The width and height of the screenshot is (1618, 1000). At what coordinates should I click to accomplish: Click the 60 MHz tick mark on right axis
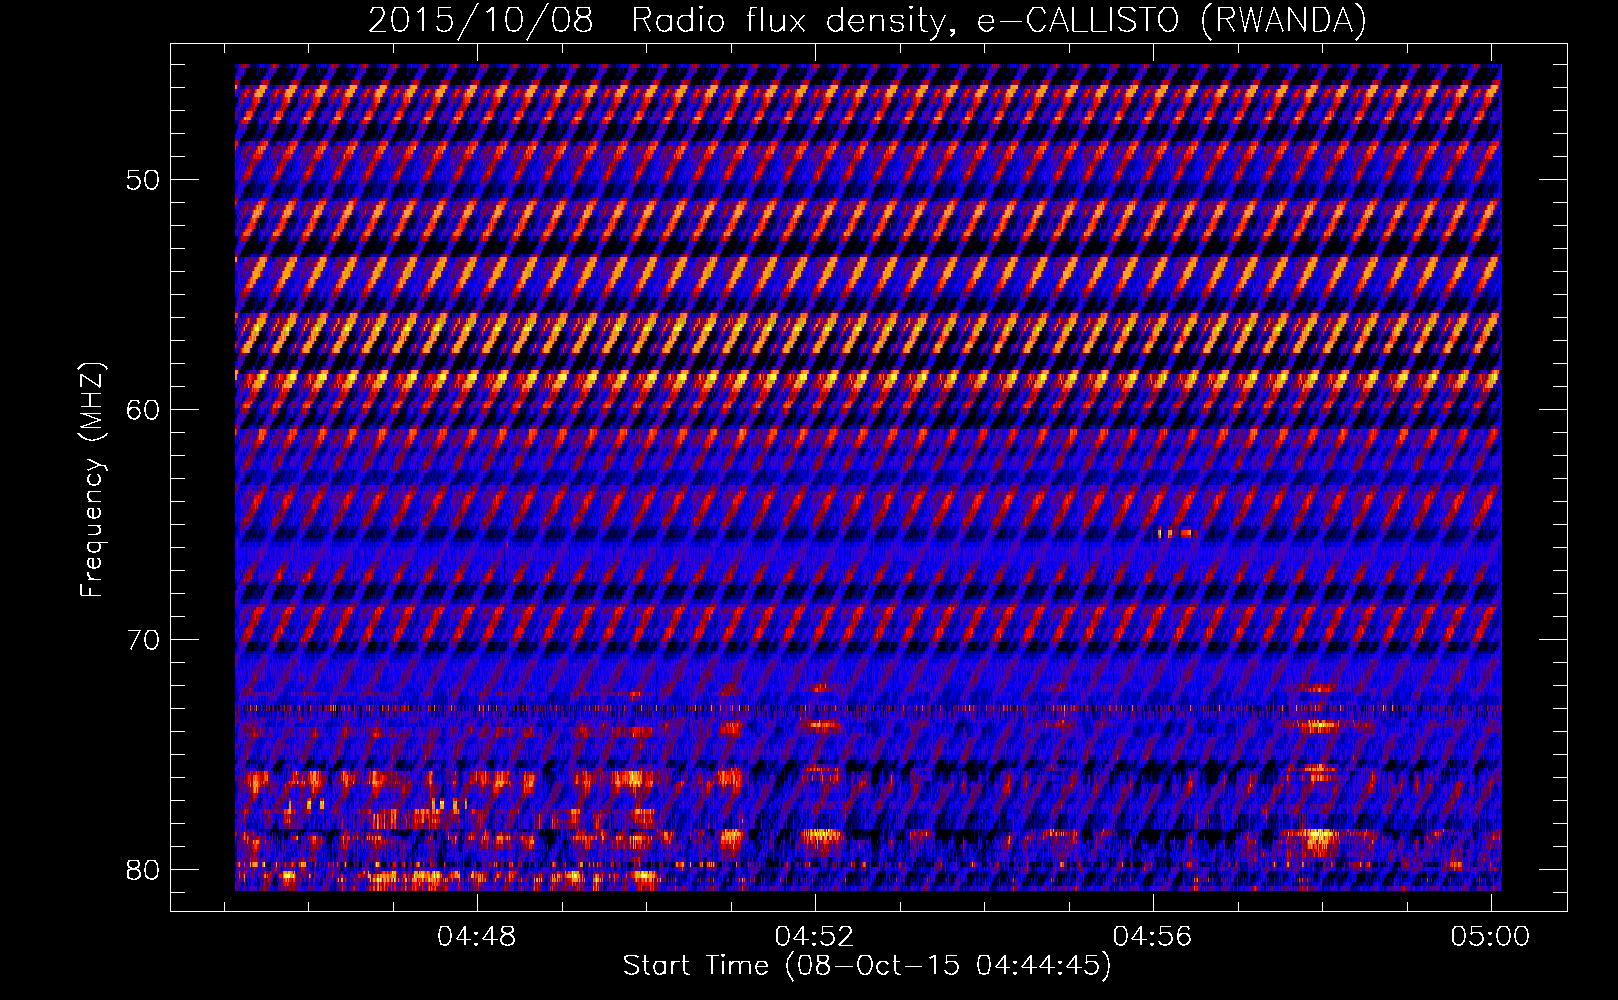tap(1558, 409)
